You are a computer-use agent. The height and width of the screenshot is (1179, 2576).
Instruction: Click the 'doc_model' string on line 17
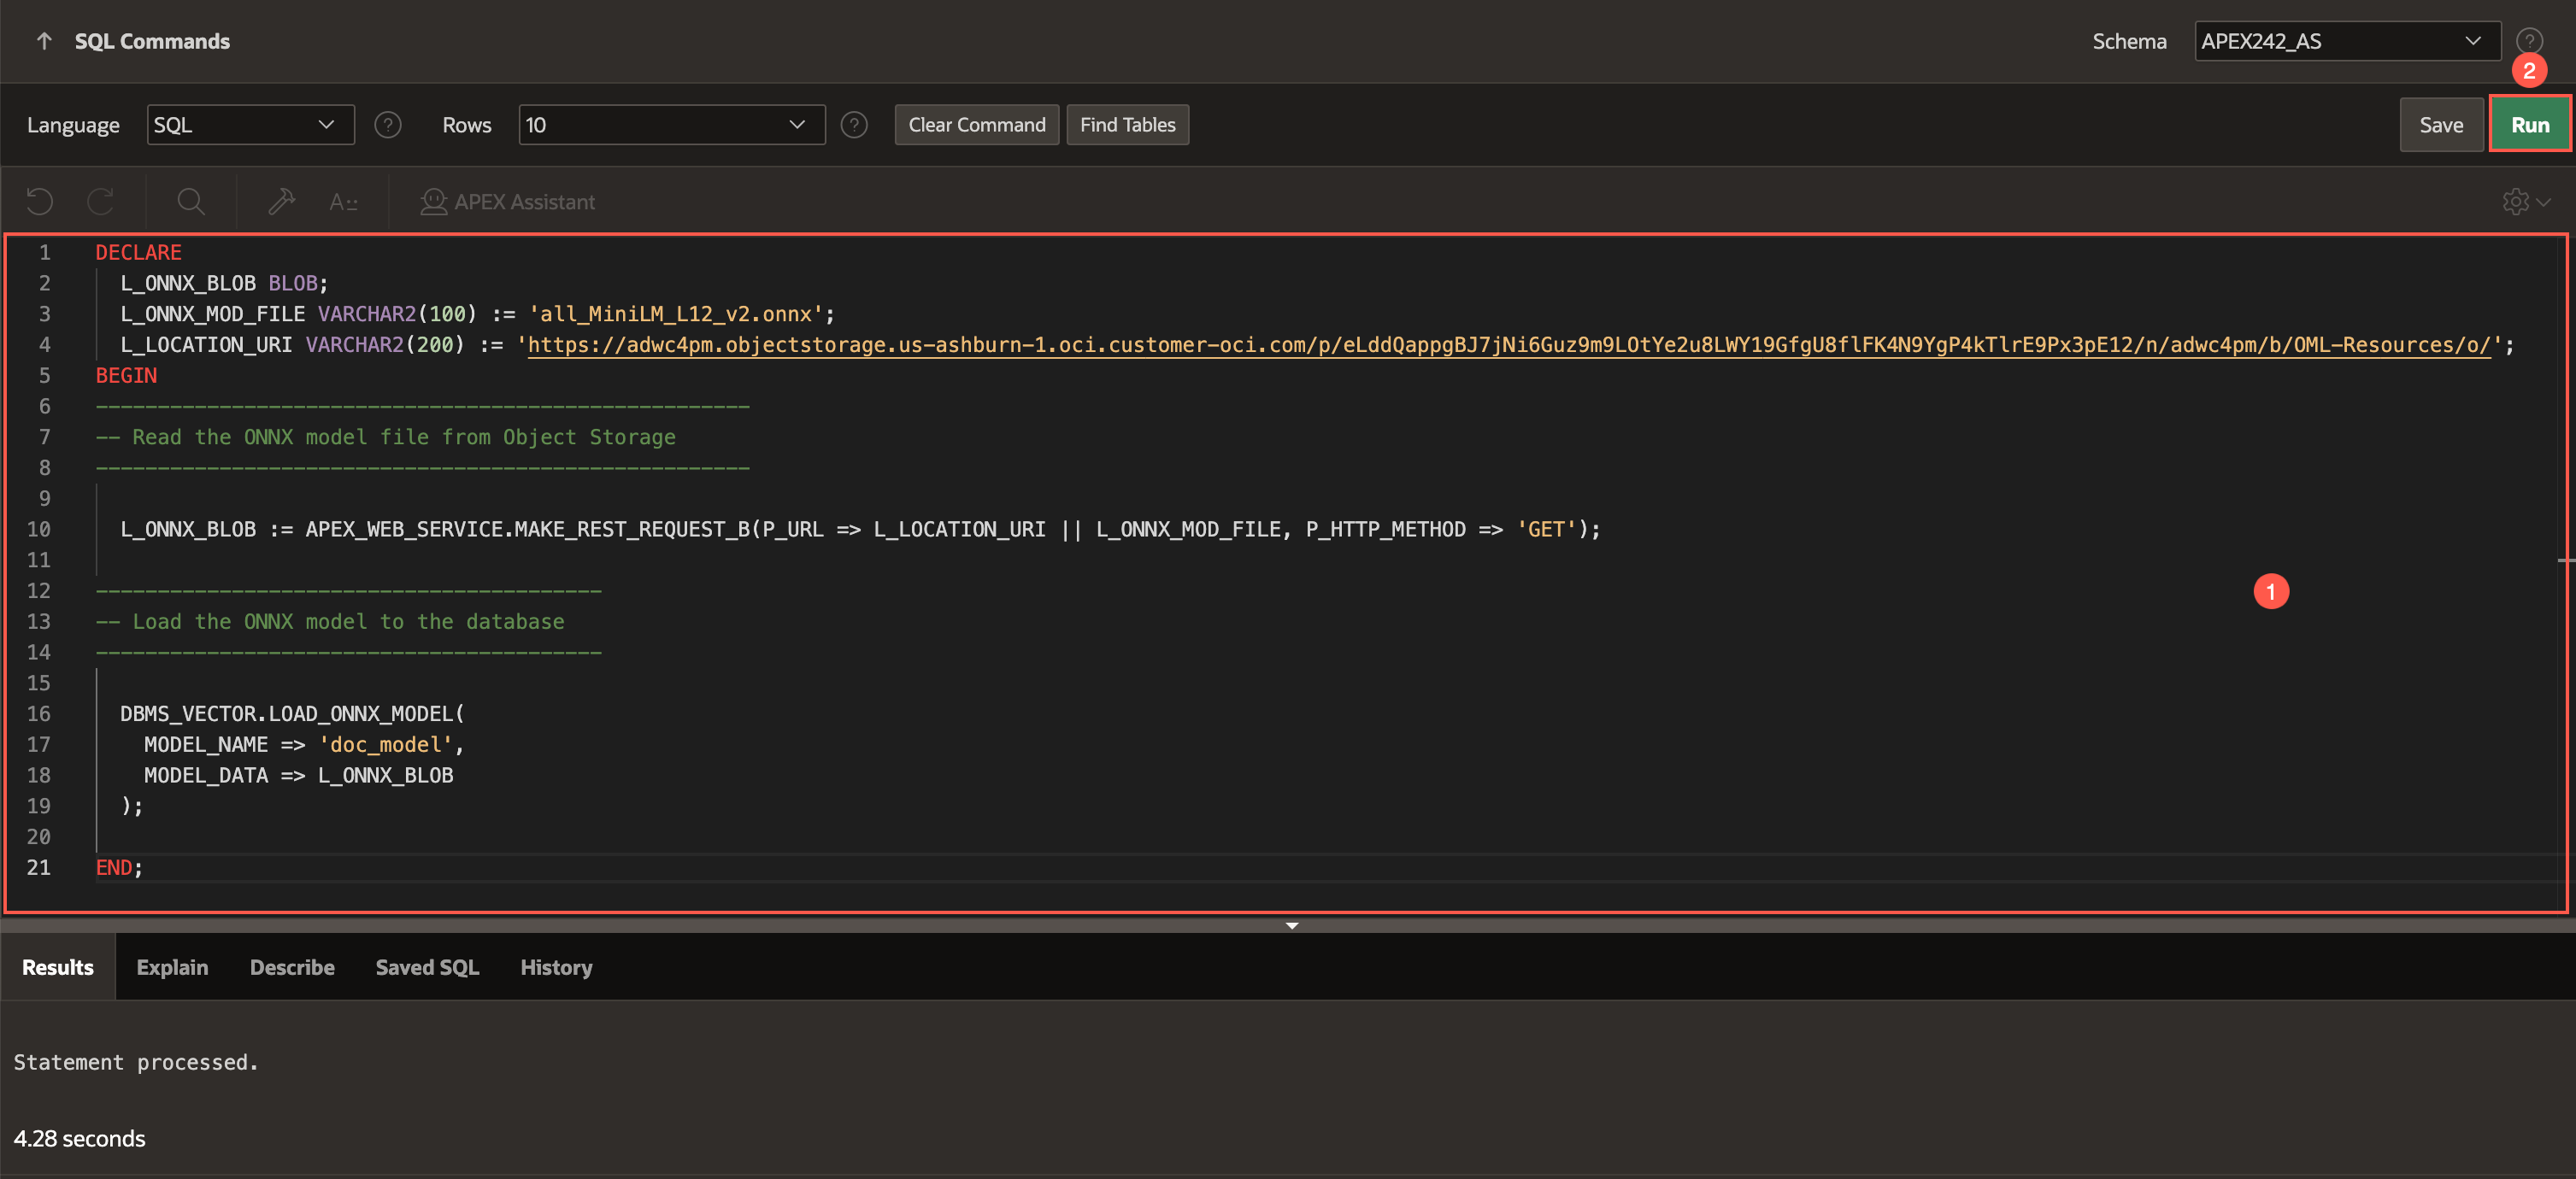point(386,745)
